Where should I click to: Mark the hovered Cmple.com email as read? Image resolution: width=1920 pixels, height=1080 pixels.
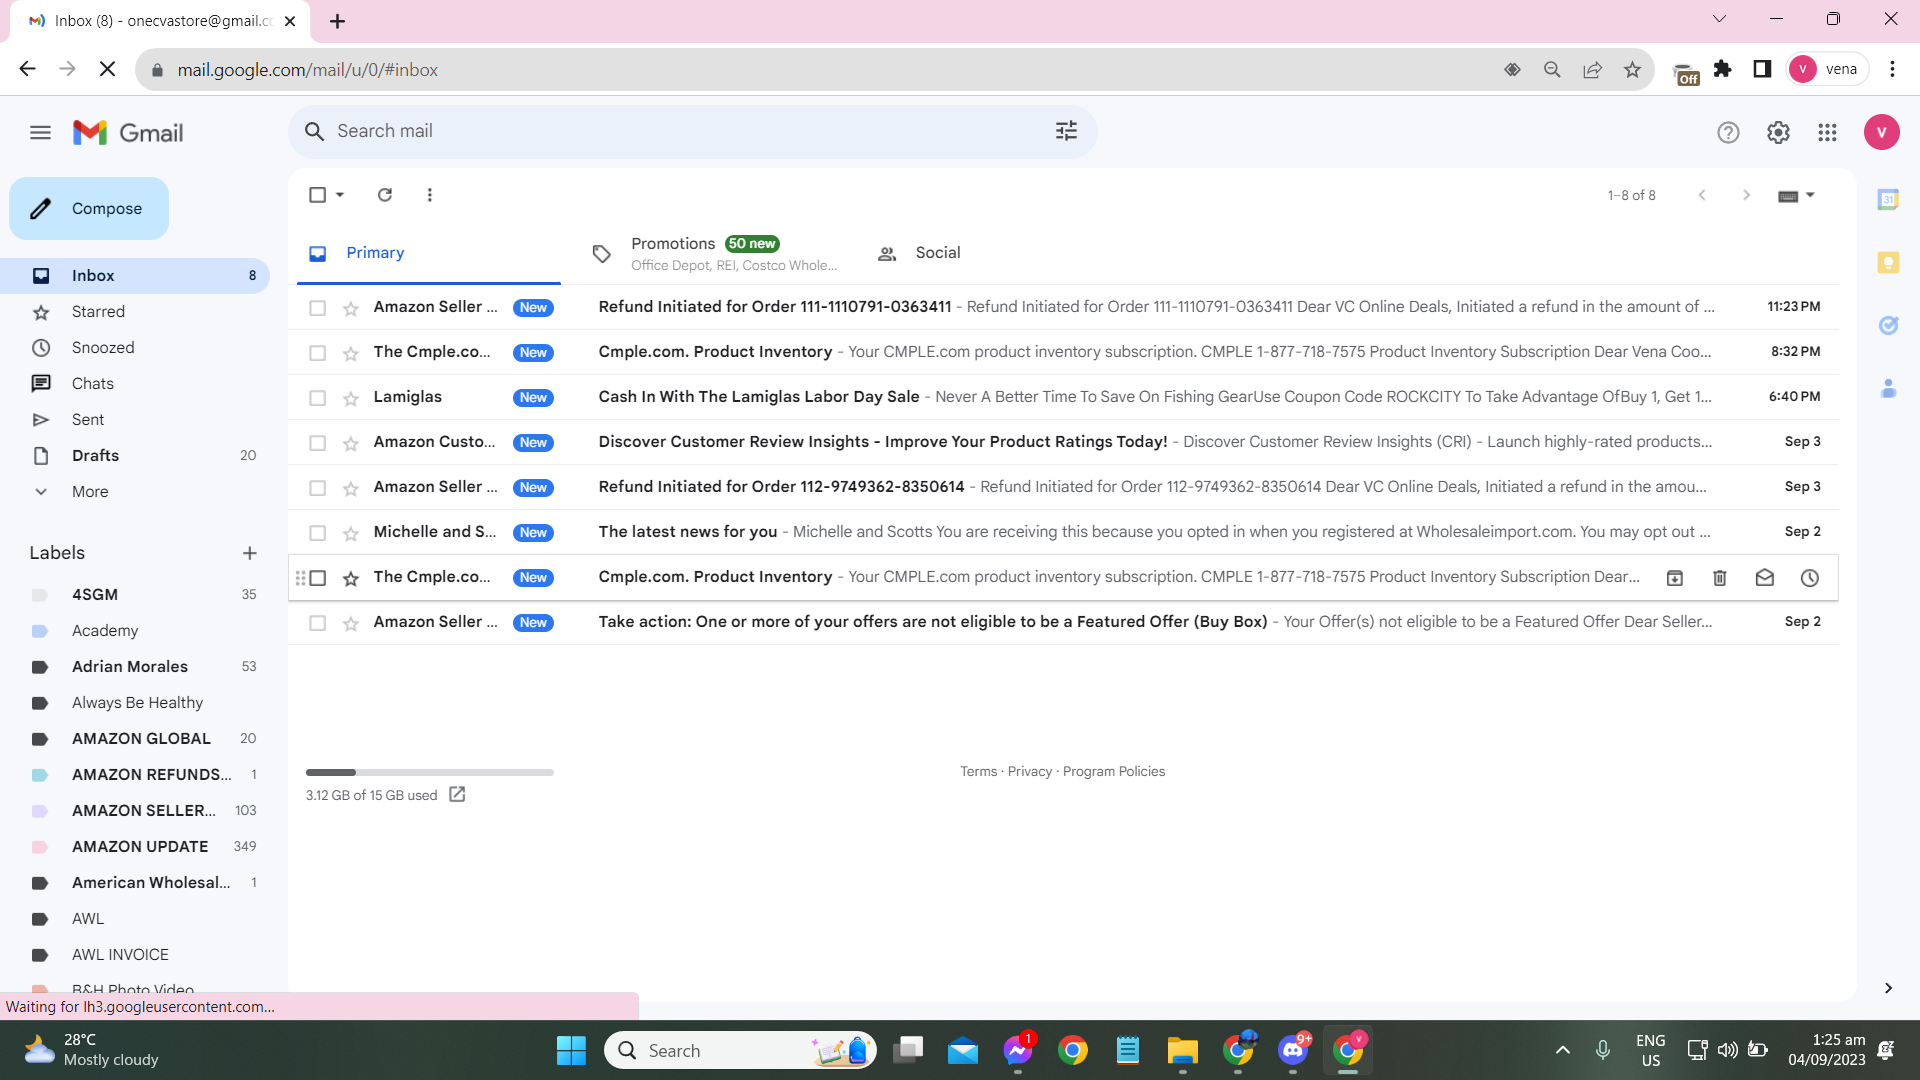[1765, 578]
